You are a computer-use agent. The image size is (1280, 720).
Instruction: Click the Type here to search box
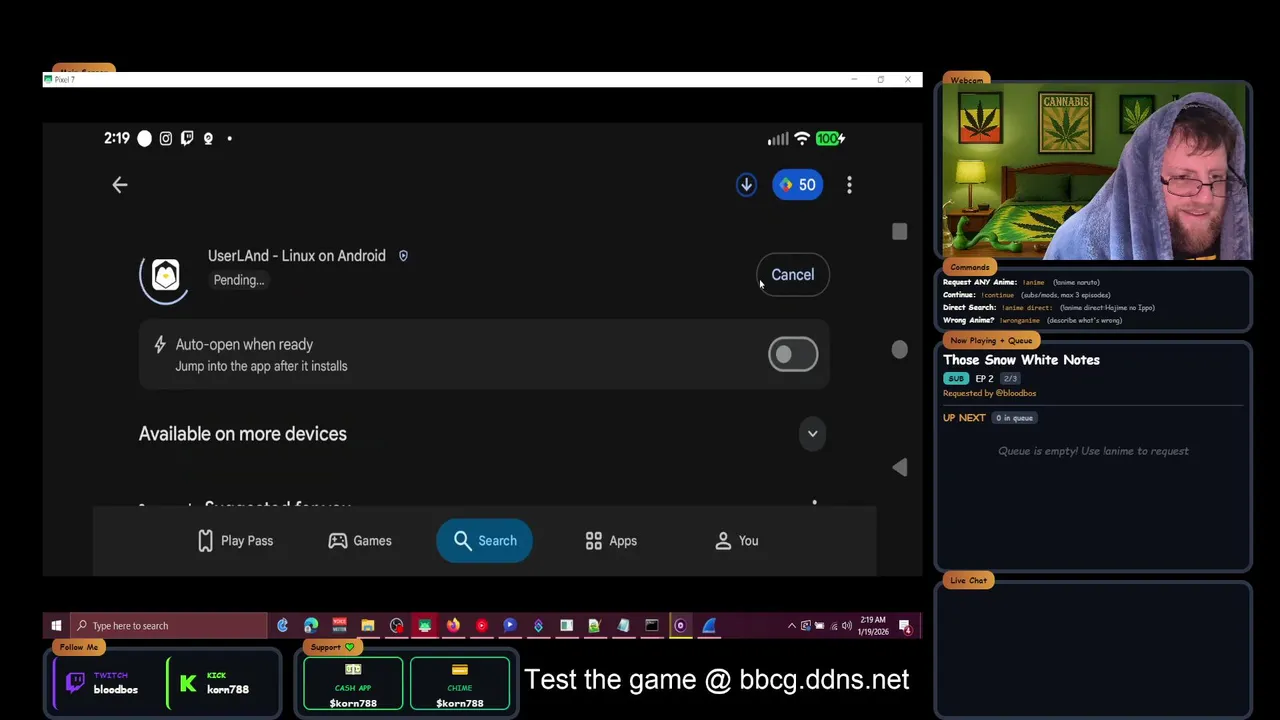[168, 626]
